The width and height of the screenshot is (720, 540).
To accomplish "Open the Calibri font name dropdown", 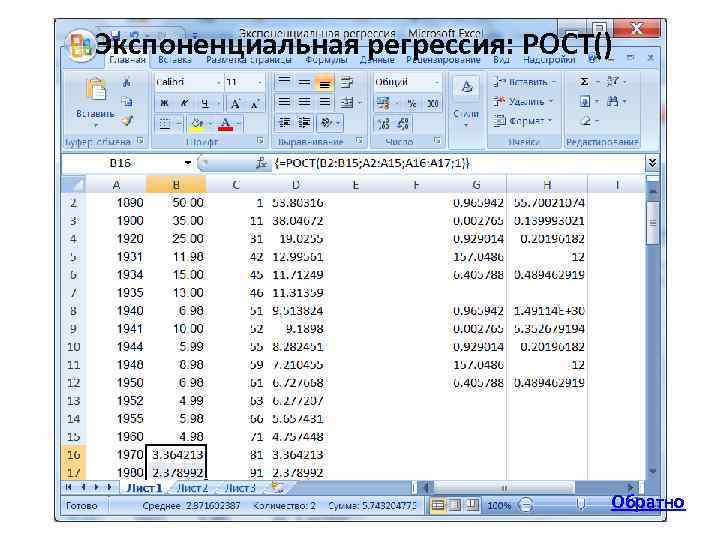I will pyautogui.click(x=219, y=83).
